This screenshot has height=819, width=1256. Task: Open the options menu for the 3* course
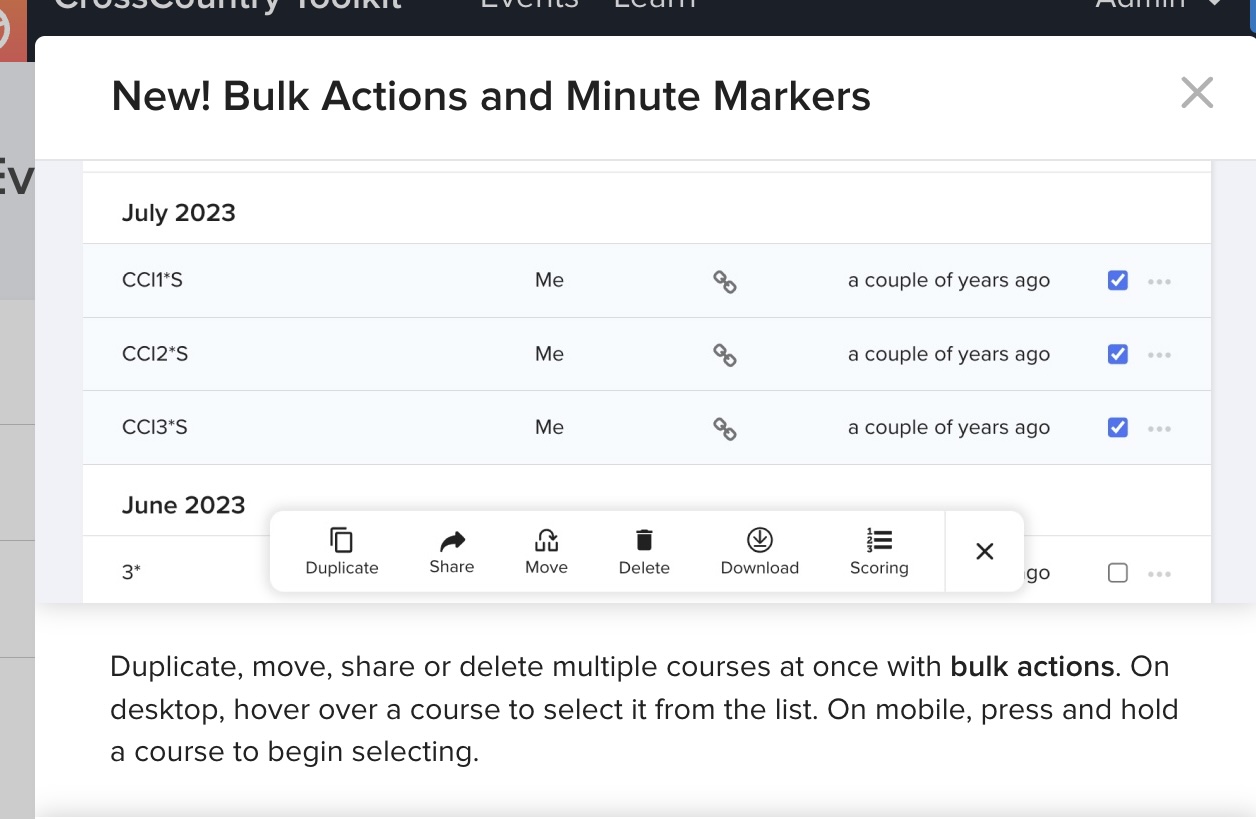click(x=1159, y=572)
